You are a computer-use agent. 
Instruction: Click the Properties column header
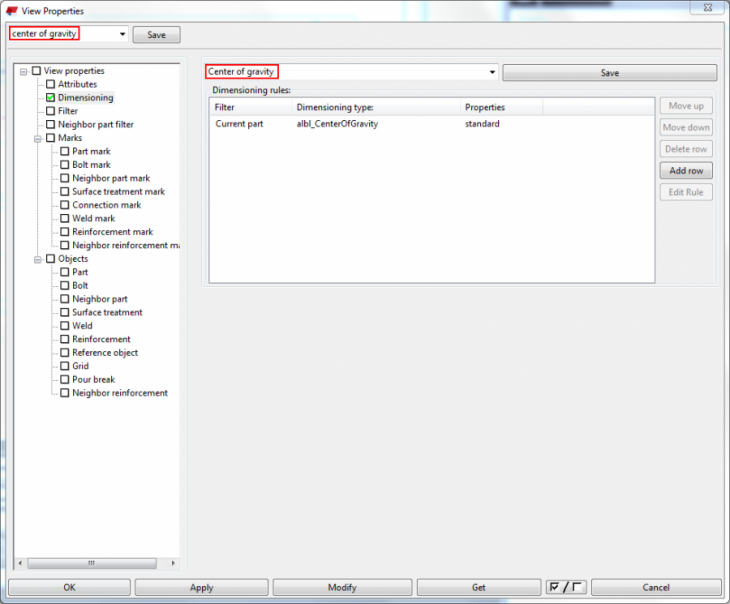[x=501, y=107]
